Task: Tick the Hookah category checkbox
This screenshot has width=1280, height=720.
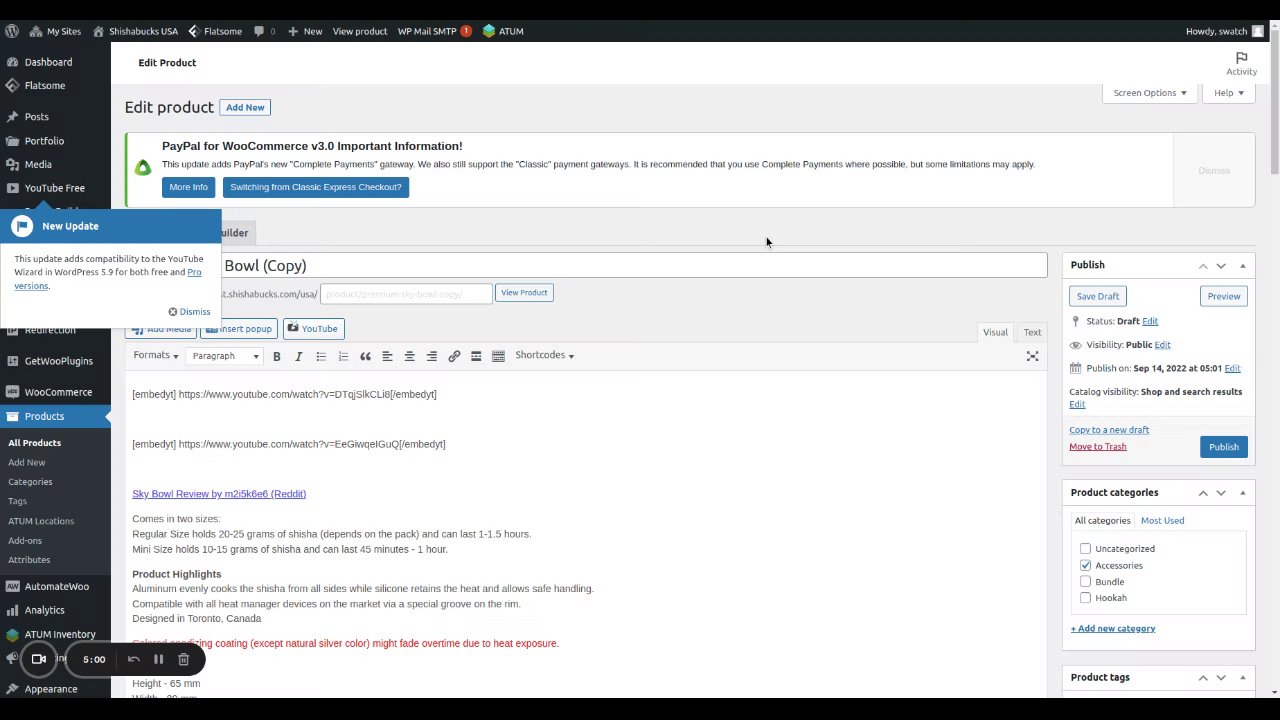Action: [x=1085, y=598]
